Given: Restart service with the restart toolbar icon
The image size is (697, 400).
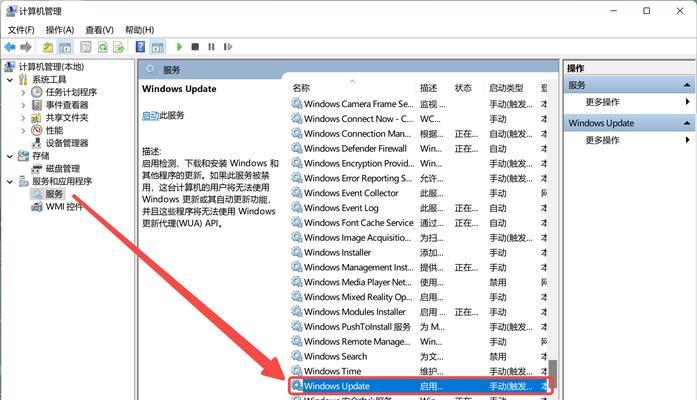Looking at the screenshot, I should tap(228, 47).
